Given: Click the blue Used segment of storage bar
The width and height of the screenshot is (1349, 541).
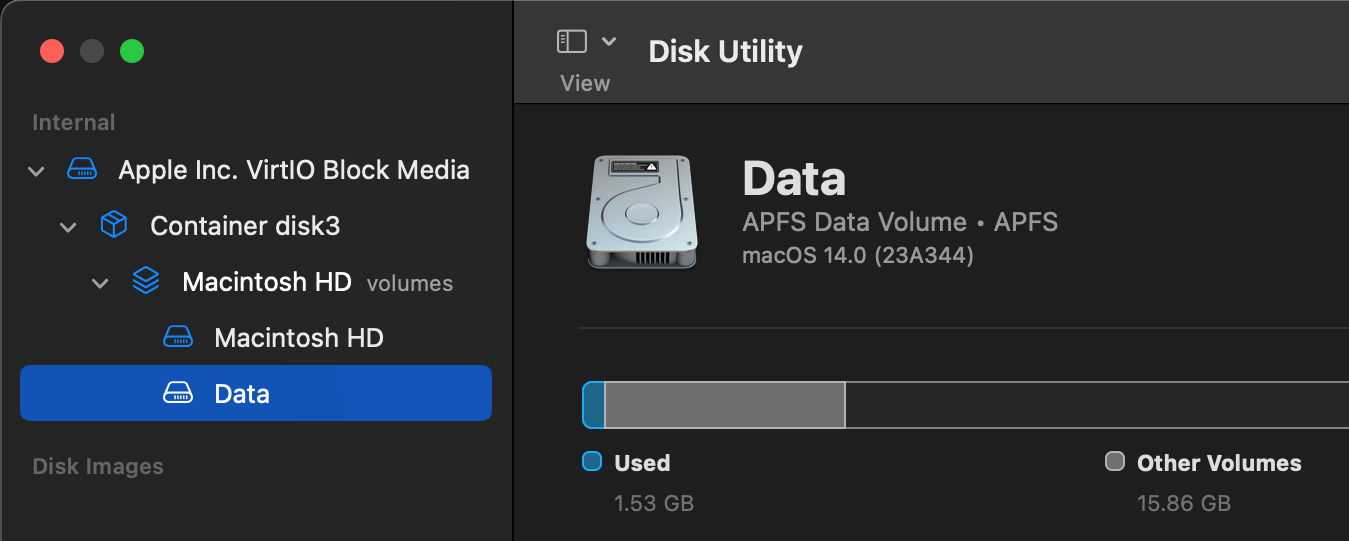Looking at the screenshot, I should (x=594, y=405).
